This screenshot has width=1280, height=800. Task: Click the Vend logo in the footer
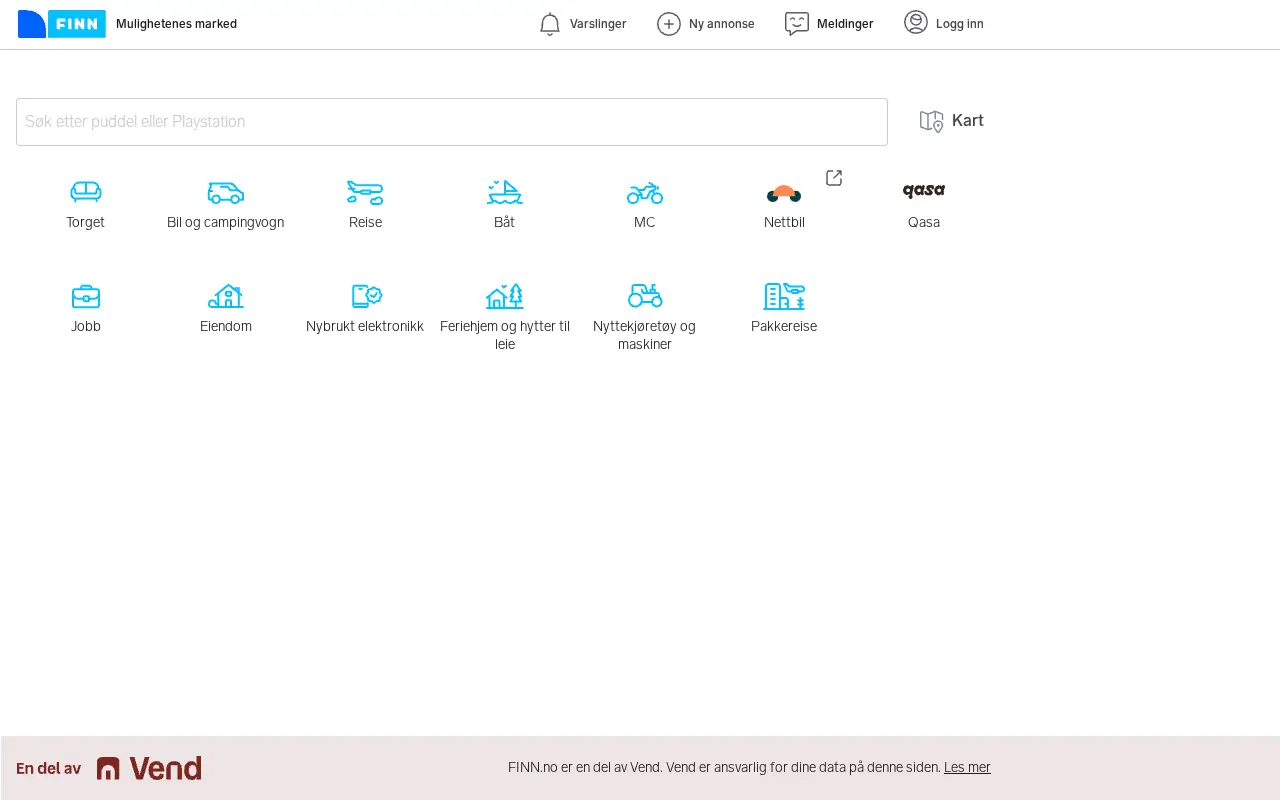(149, 768)
